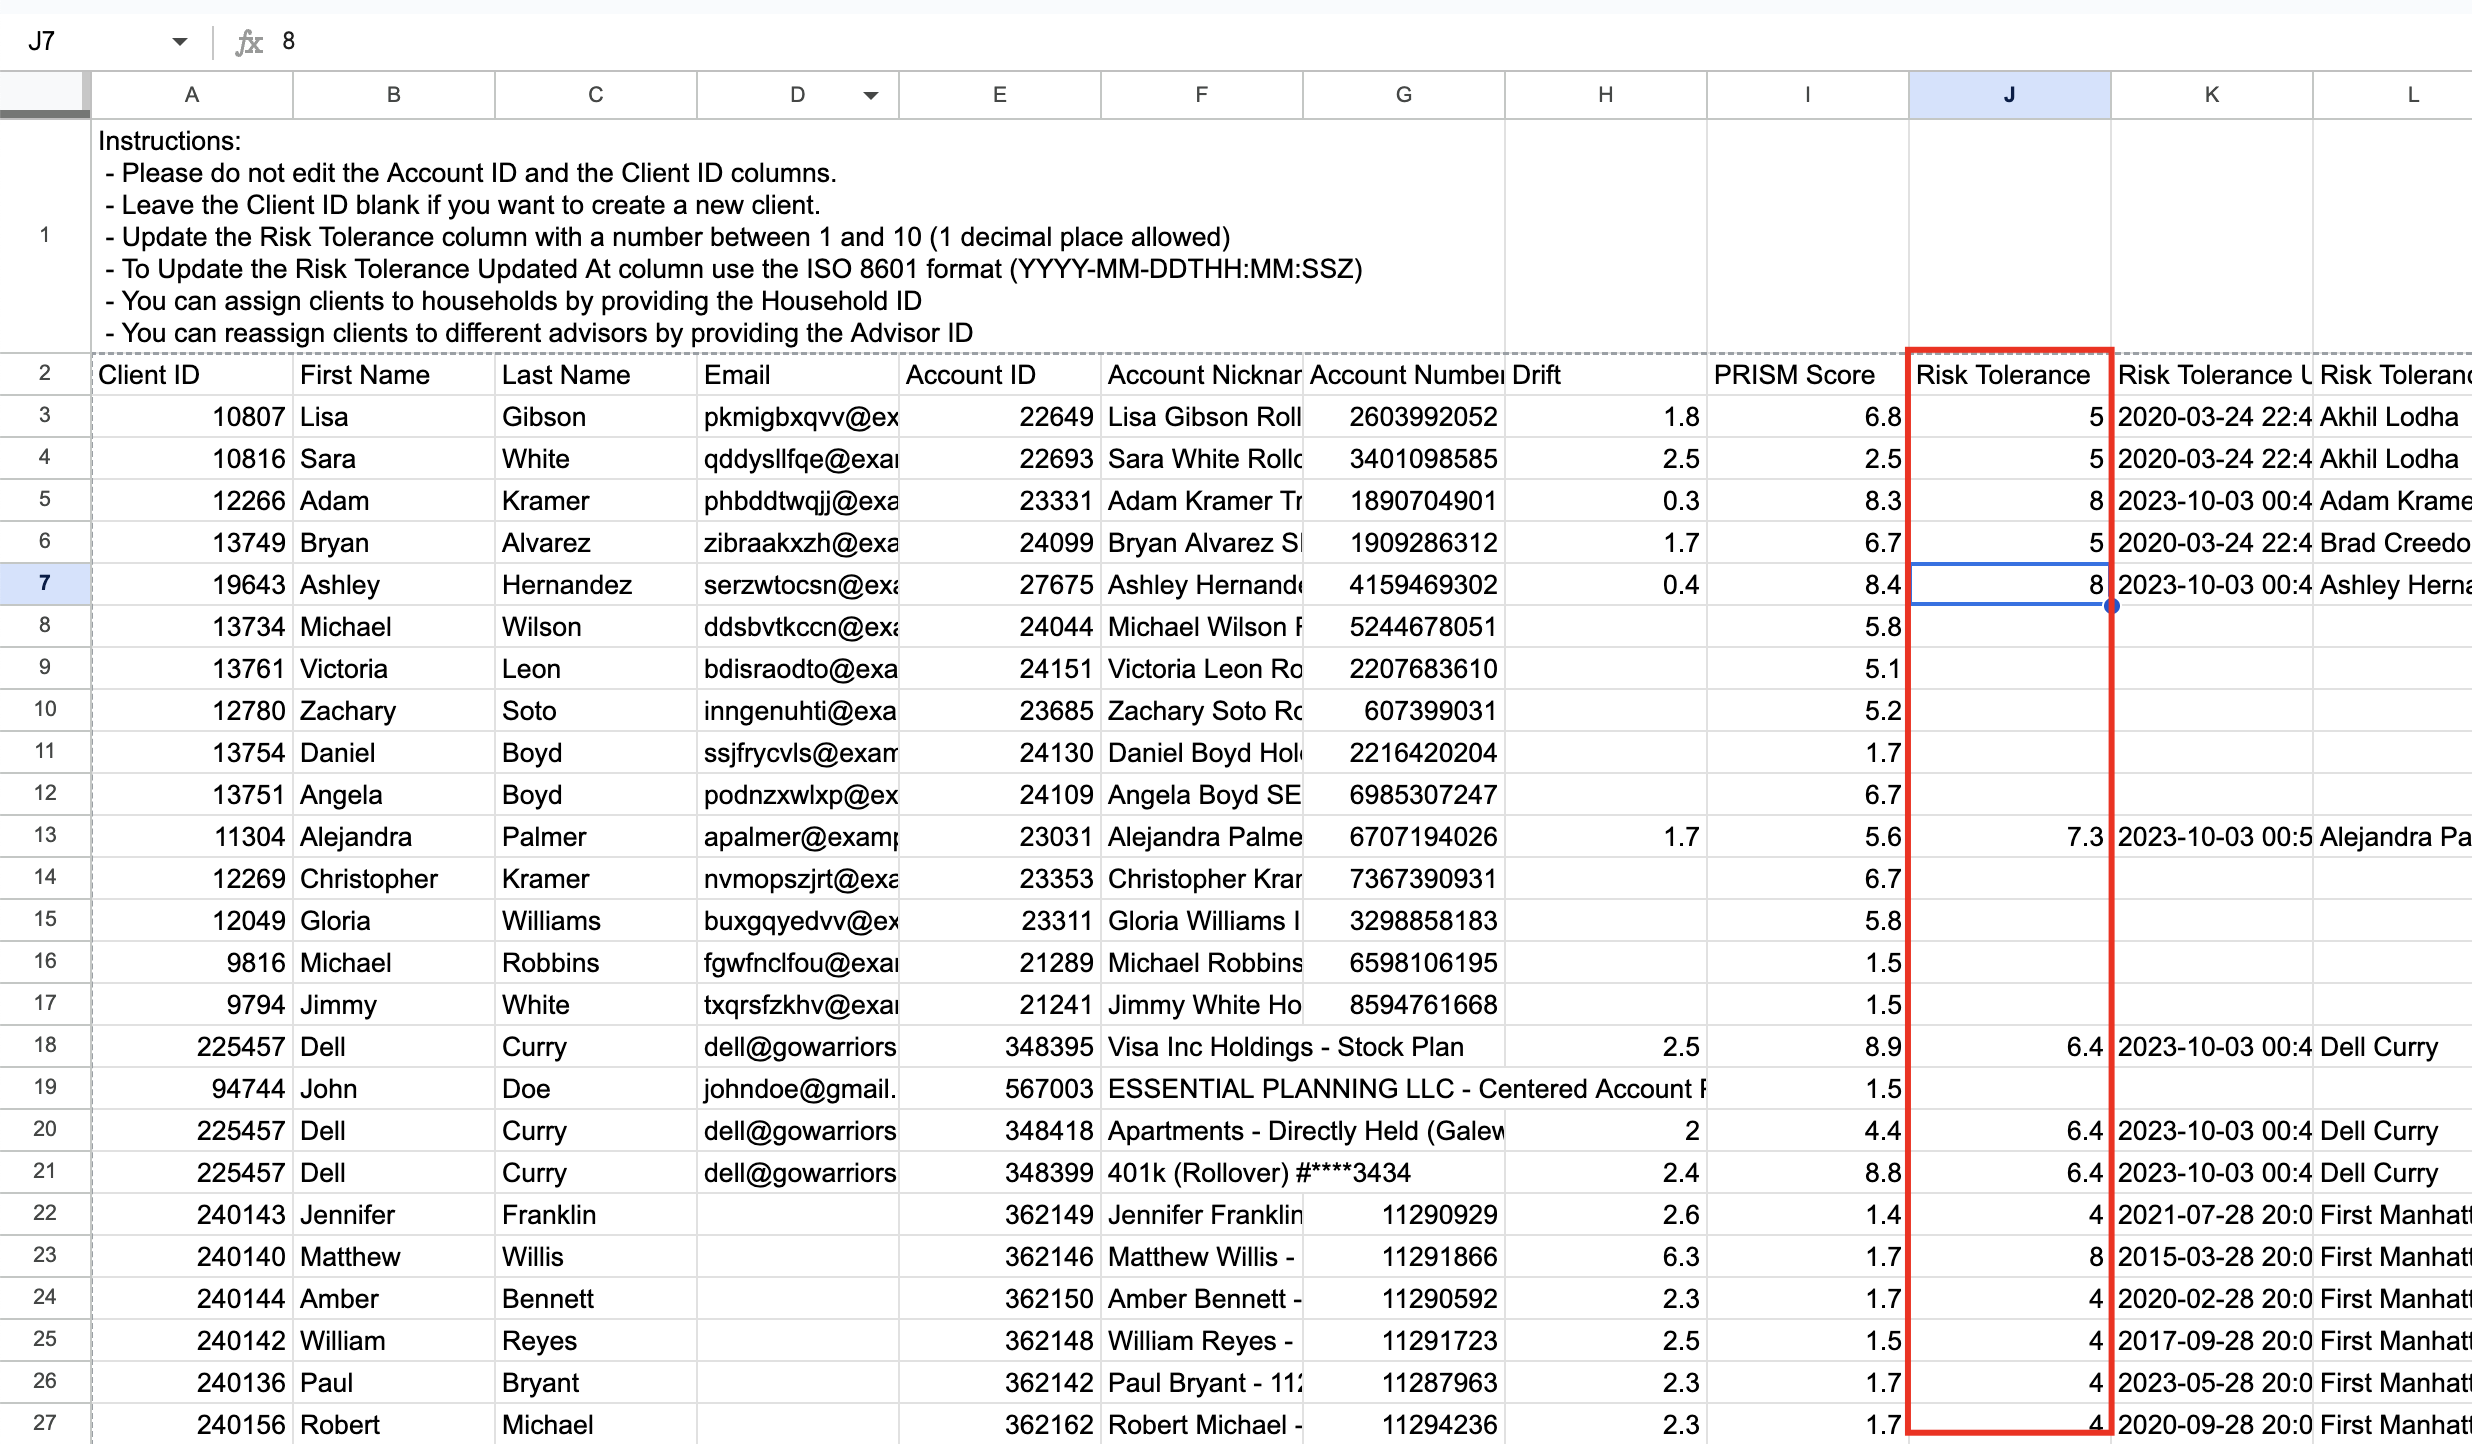
Task: Click the Instructions cell in row 1
Action: pyautogui.click(x=798, y=236)
